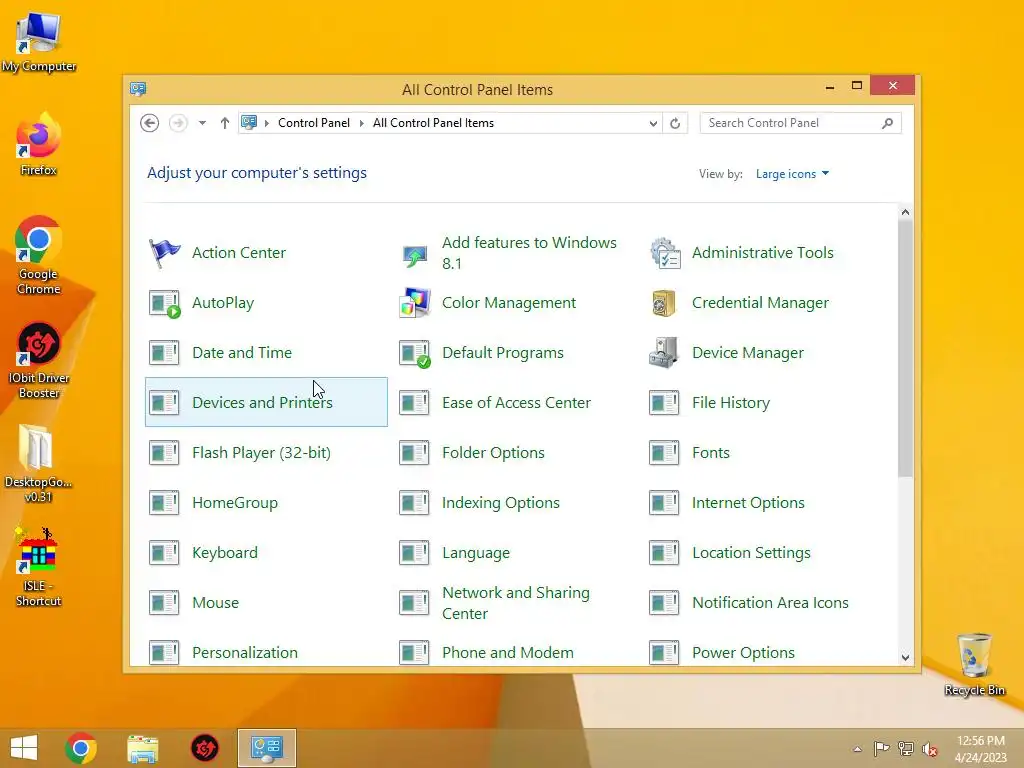Open Indexing Options icon
1024x768 pixels.
click(x=415, y=503)
